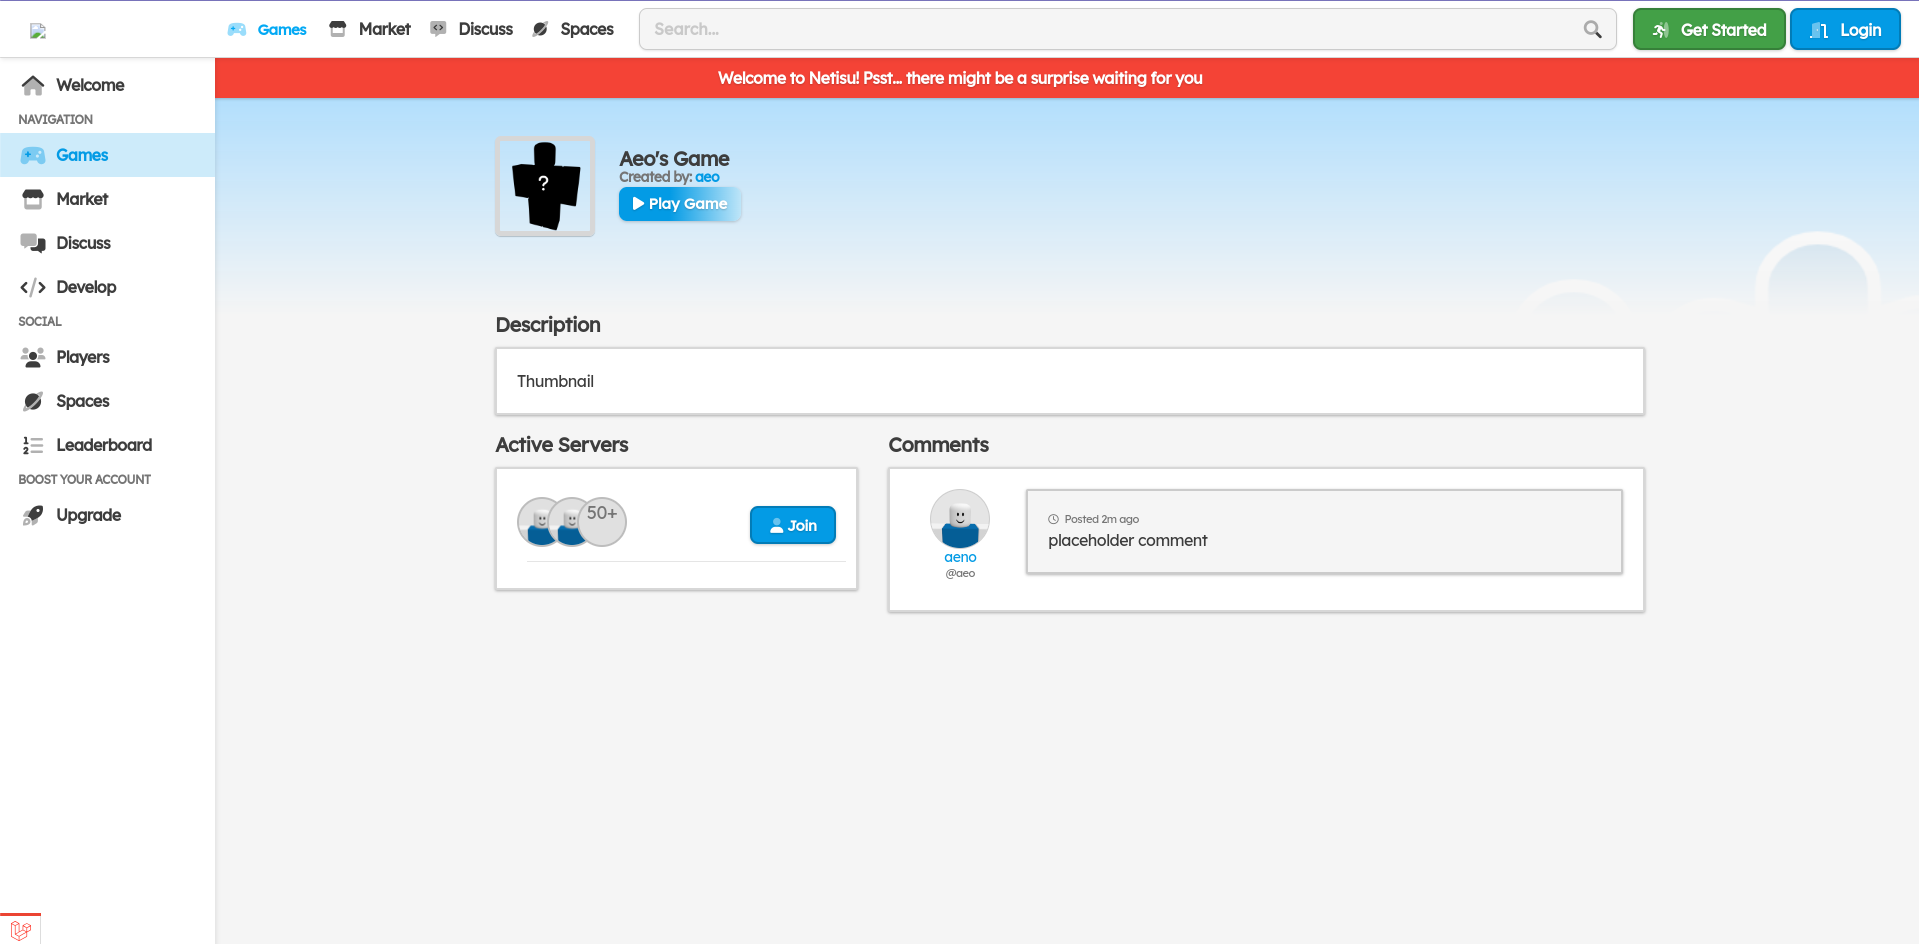Open Discuss via the sidebar chat icon
The height and width of the screenshot is (944, 1919).
click(33, 244)
